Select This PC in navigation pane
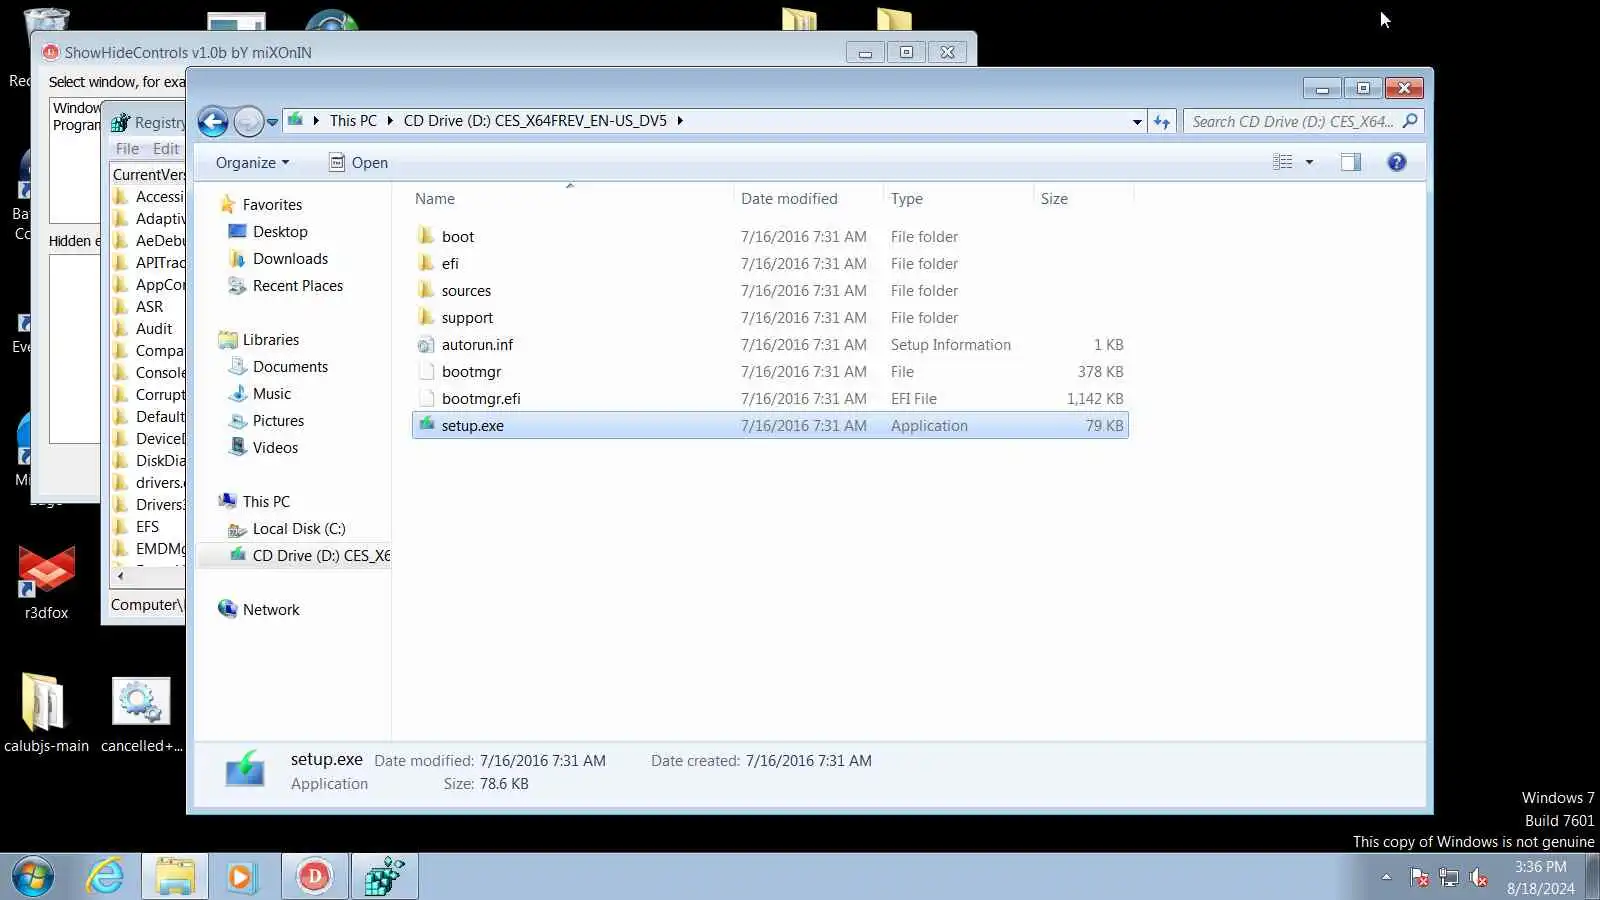This screenshot has width=1600, height=900. point(266,502)
